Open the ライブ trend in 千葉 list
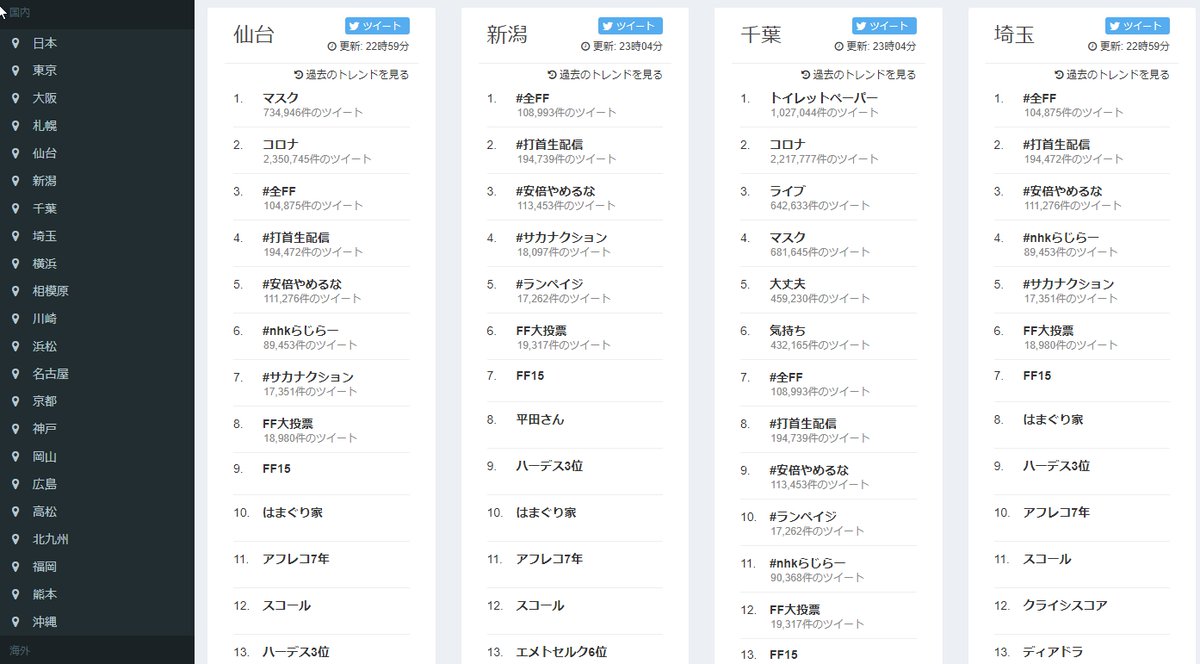This screenshot has height=664, width=1200. (x=787, y=191)
